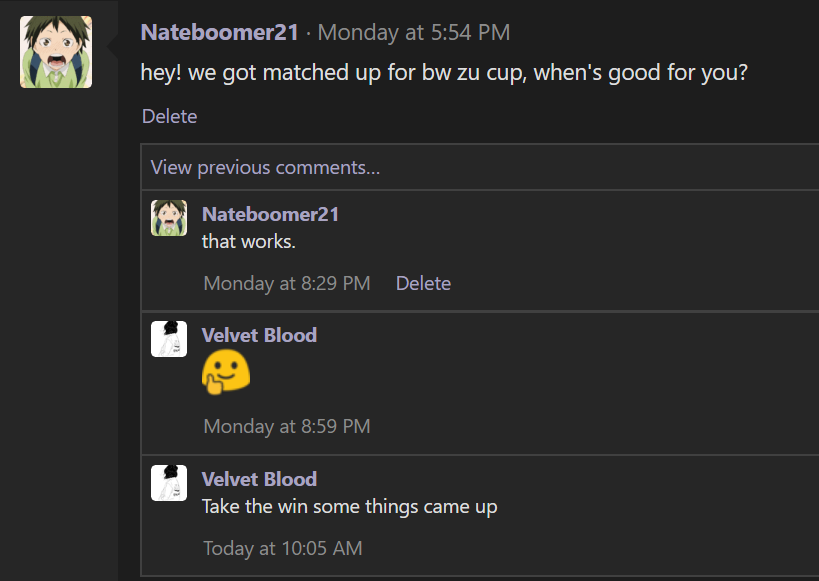The width and height of the screenshot is (819, 581).
Task: Click Nateboomer21 username in post header
Action: coord(219,32)
